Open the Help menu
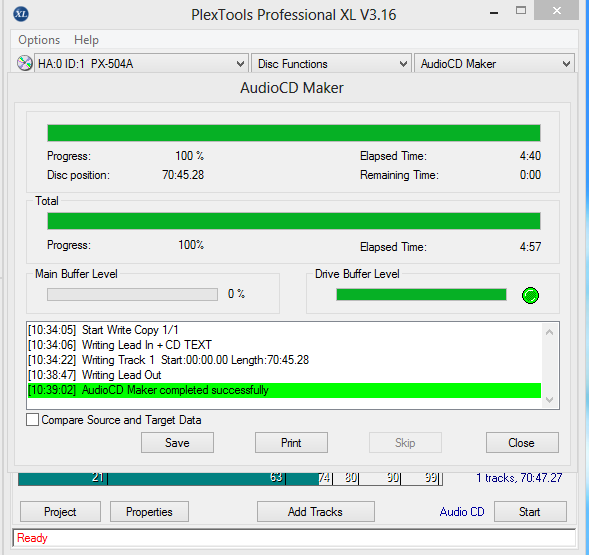Viewport: 589px width, 555px height. point(86,40)
